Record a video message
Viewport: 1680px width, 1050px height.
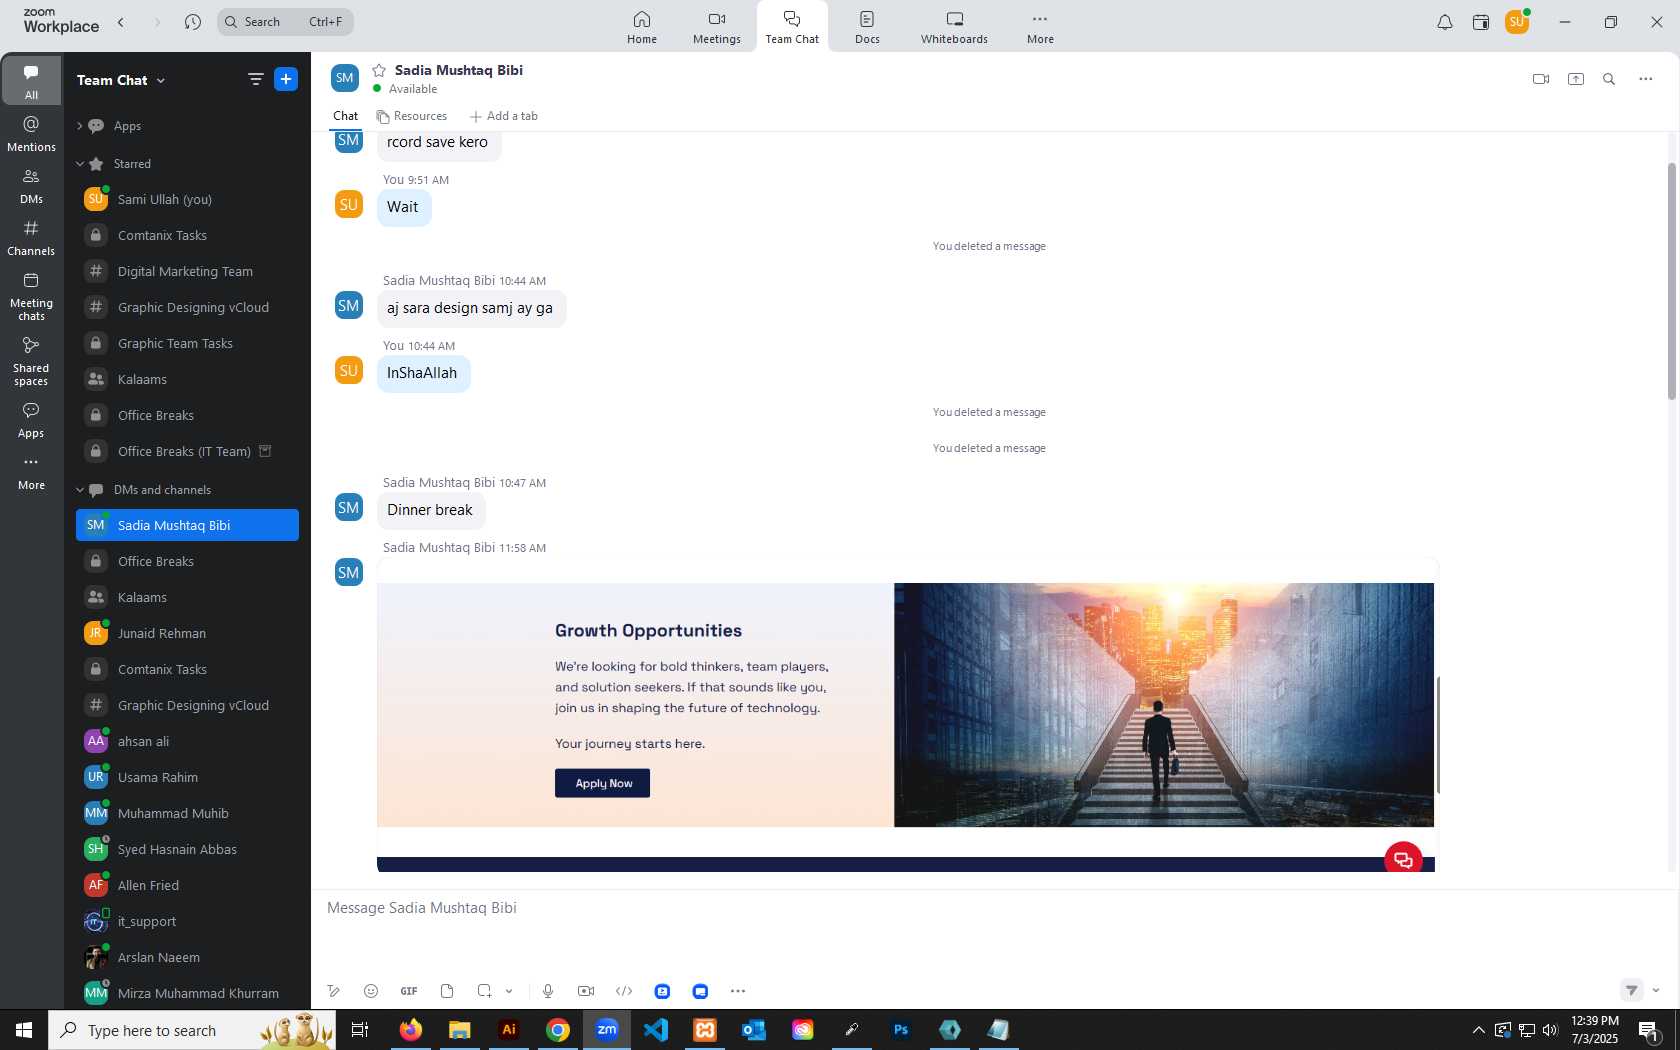(x=586, y=991)
